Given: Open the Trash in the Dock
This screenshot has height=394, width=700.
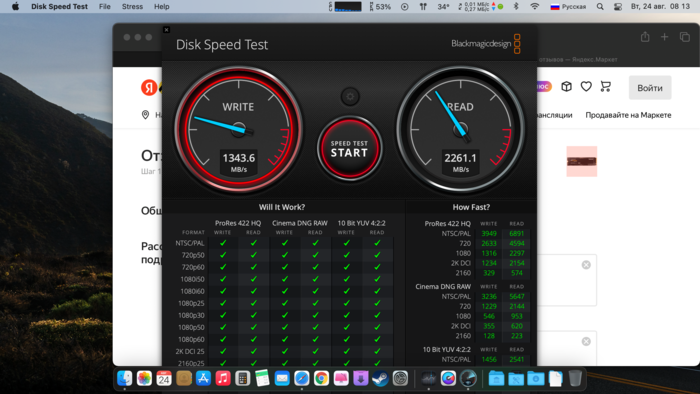Looking at the screenshot, I should tap(575, 378).
